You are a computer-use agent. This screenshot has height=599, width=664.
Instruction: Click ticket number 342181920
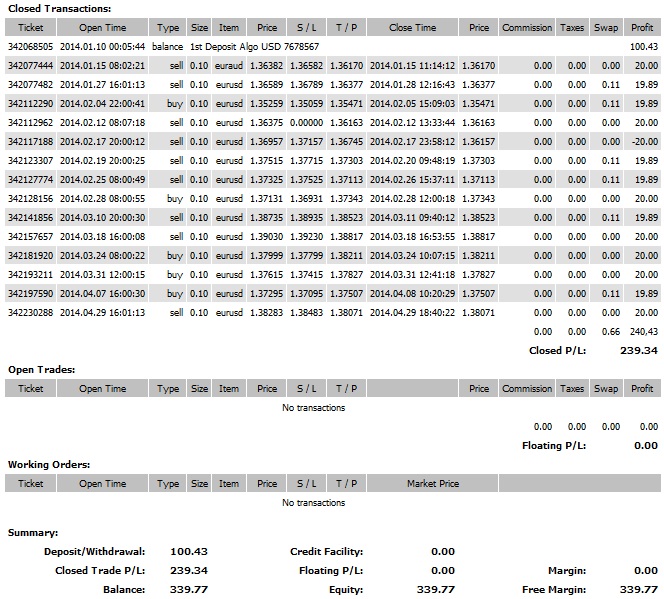(30, 256)
